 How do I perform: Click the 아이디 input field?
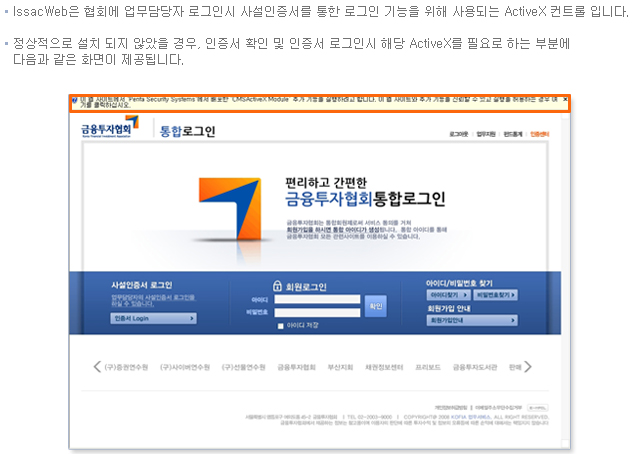pyautogui.click(x=317, y=299)
